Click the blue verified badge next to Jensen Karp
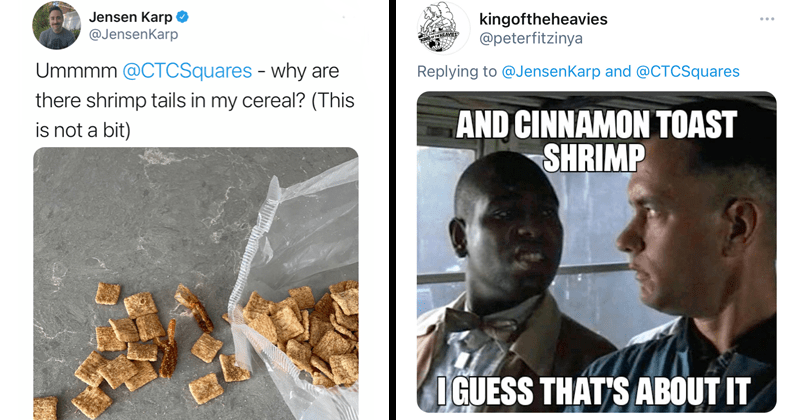800x420 pixels. pyautogui.click(x=183, y=17)
